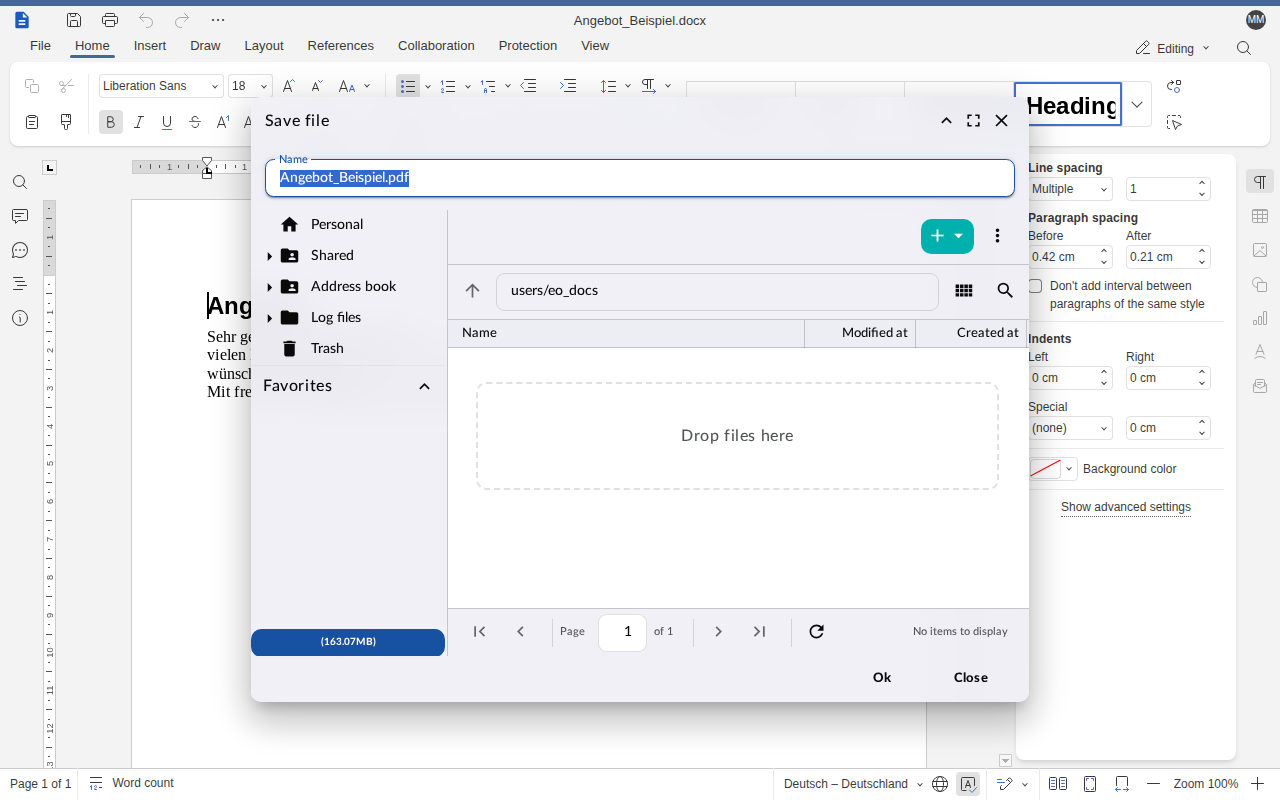Open the Editing mode dropdown
Image resolution: width=1280 pixels, height=800 pixels.
tap(1173, 48)
